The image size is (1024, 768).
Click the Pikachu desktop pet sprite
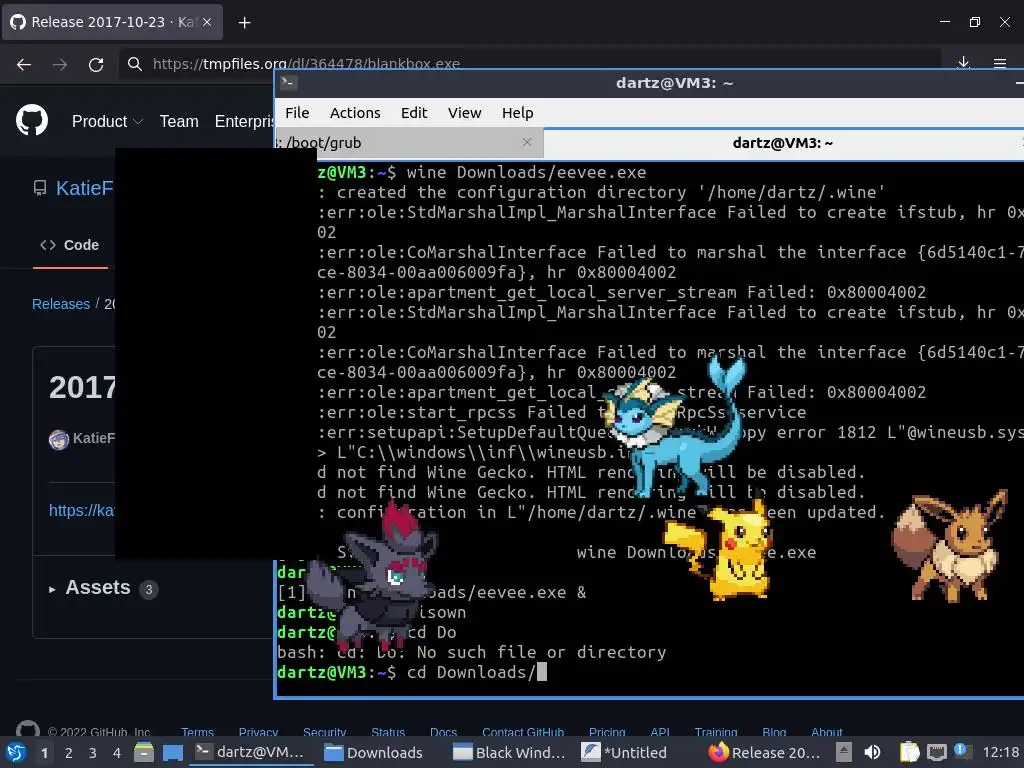point(718,551)
